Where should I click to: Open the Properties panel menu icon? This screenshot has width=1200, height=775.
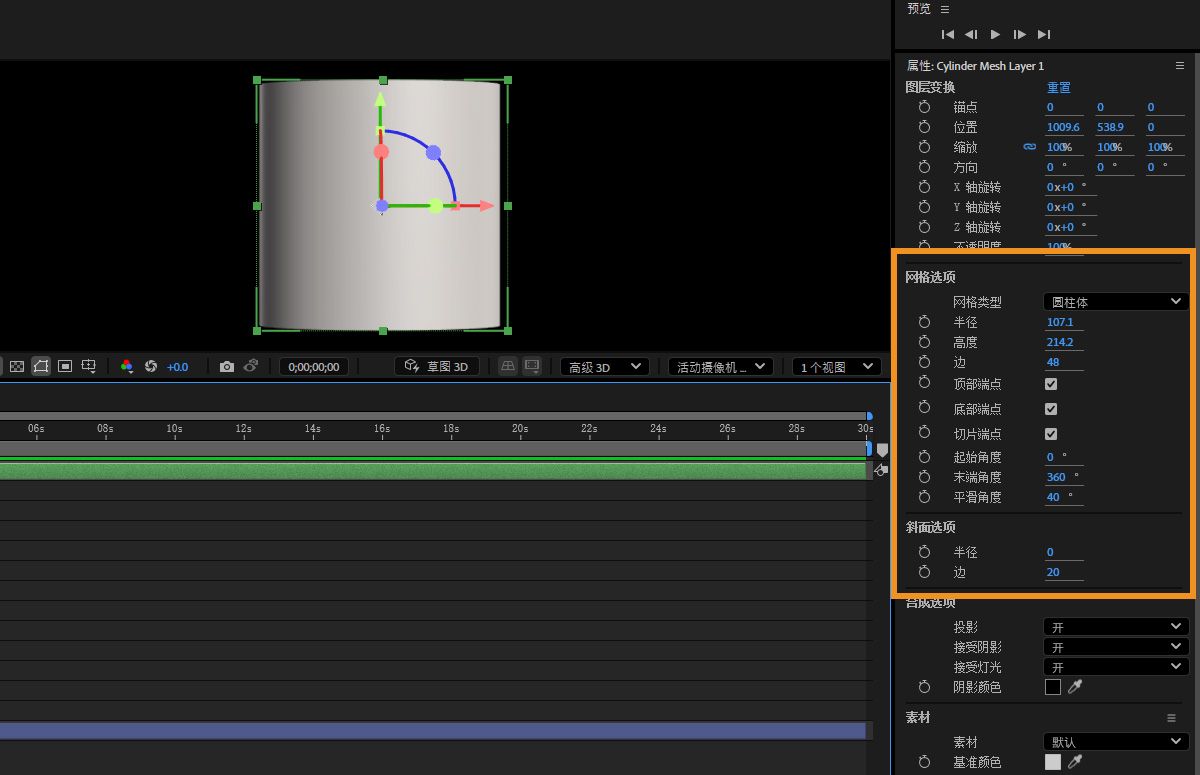1179,66
